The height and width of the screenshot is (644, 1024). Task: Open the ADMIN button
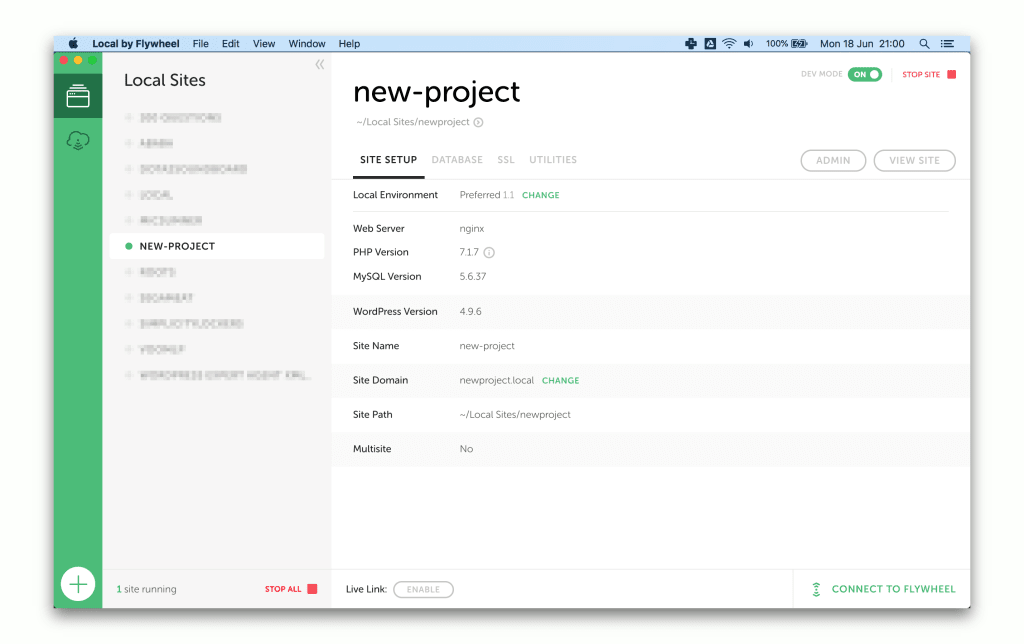[x=833, y=161]
